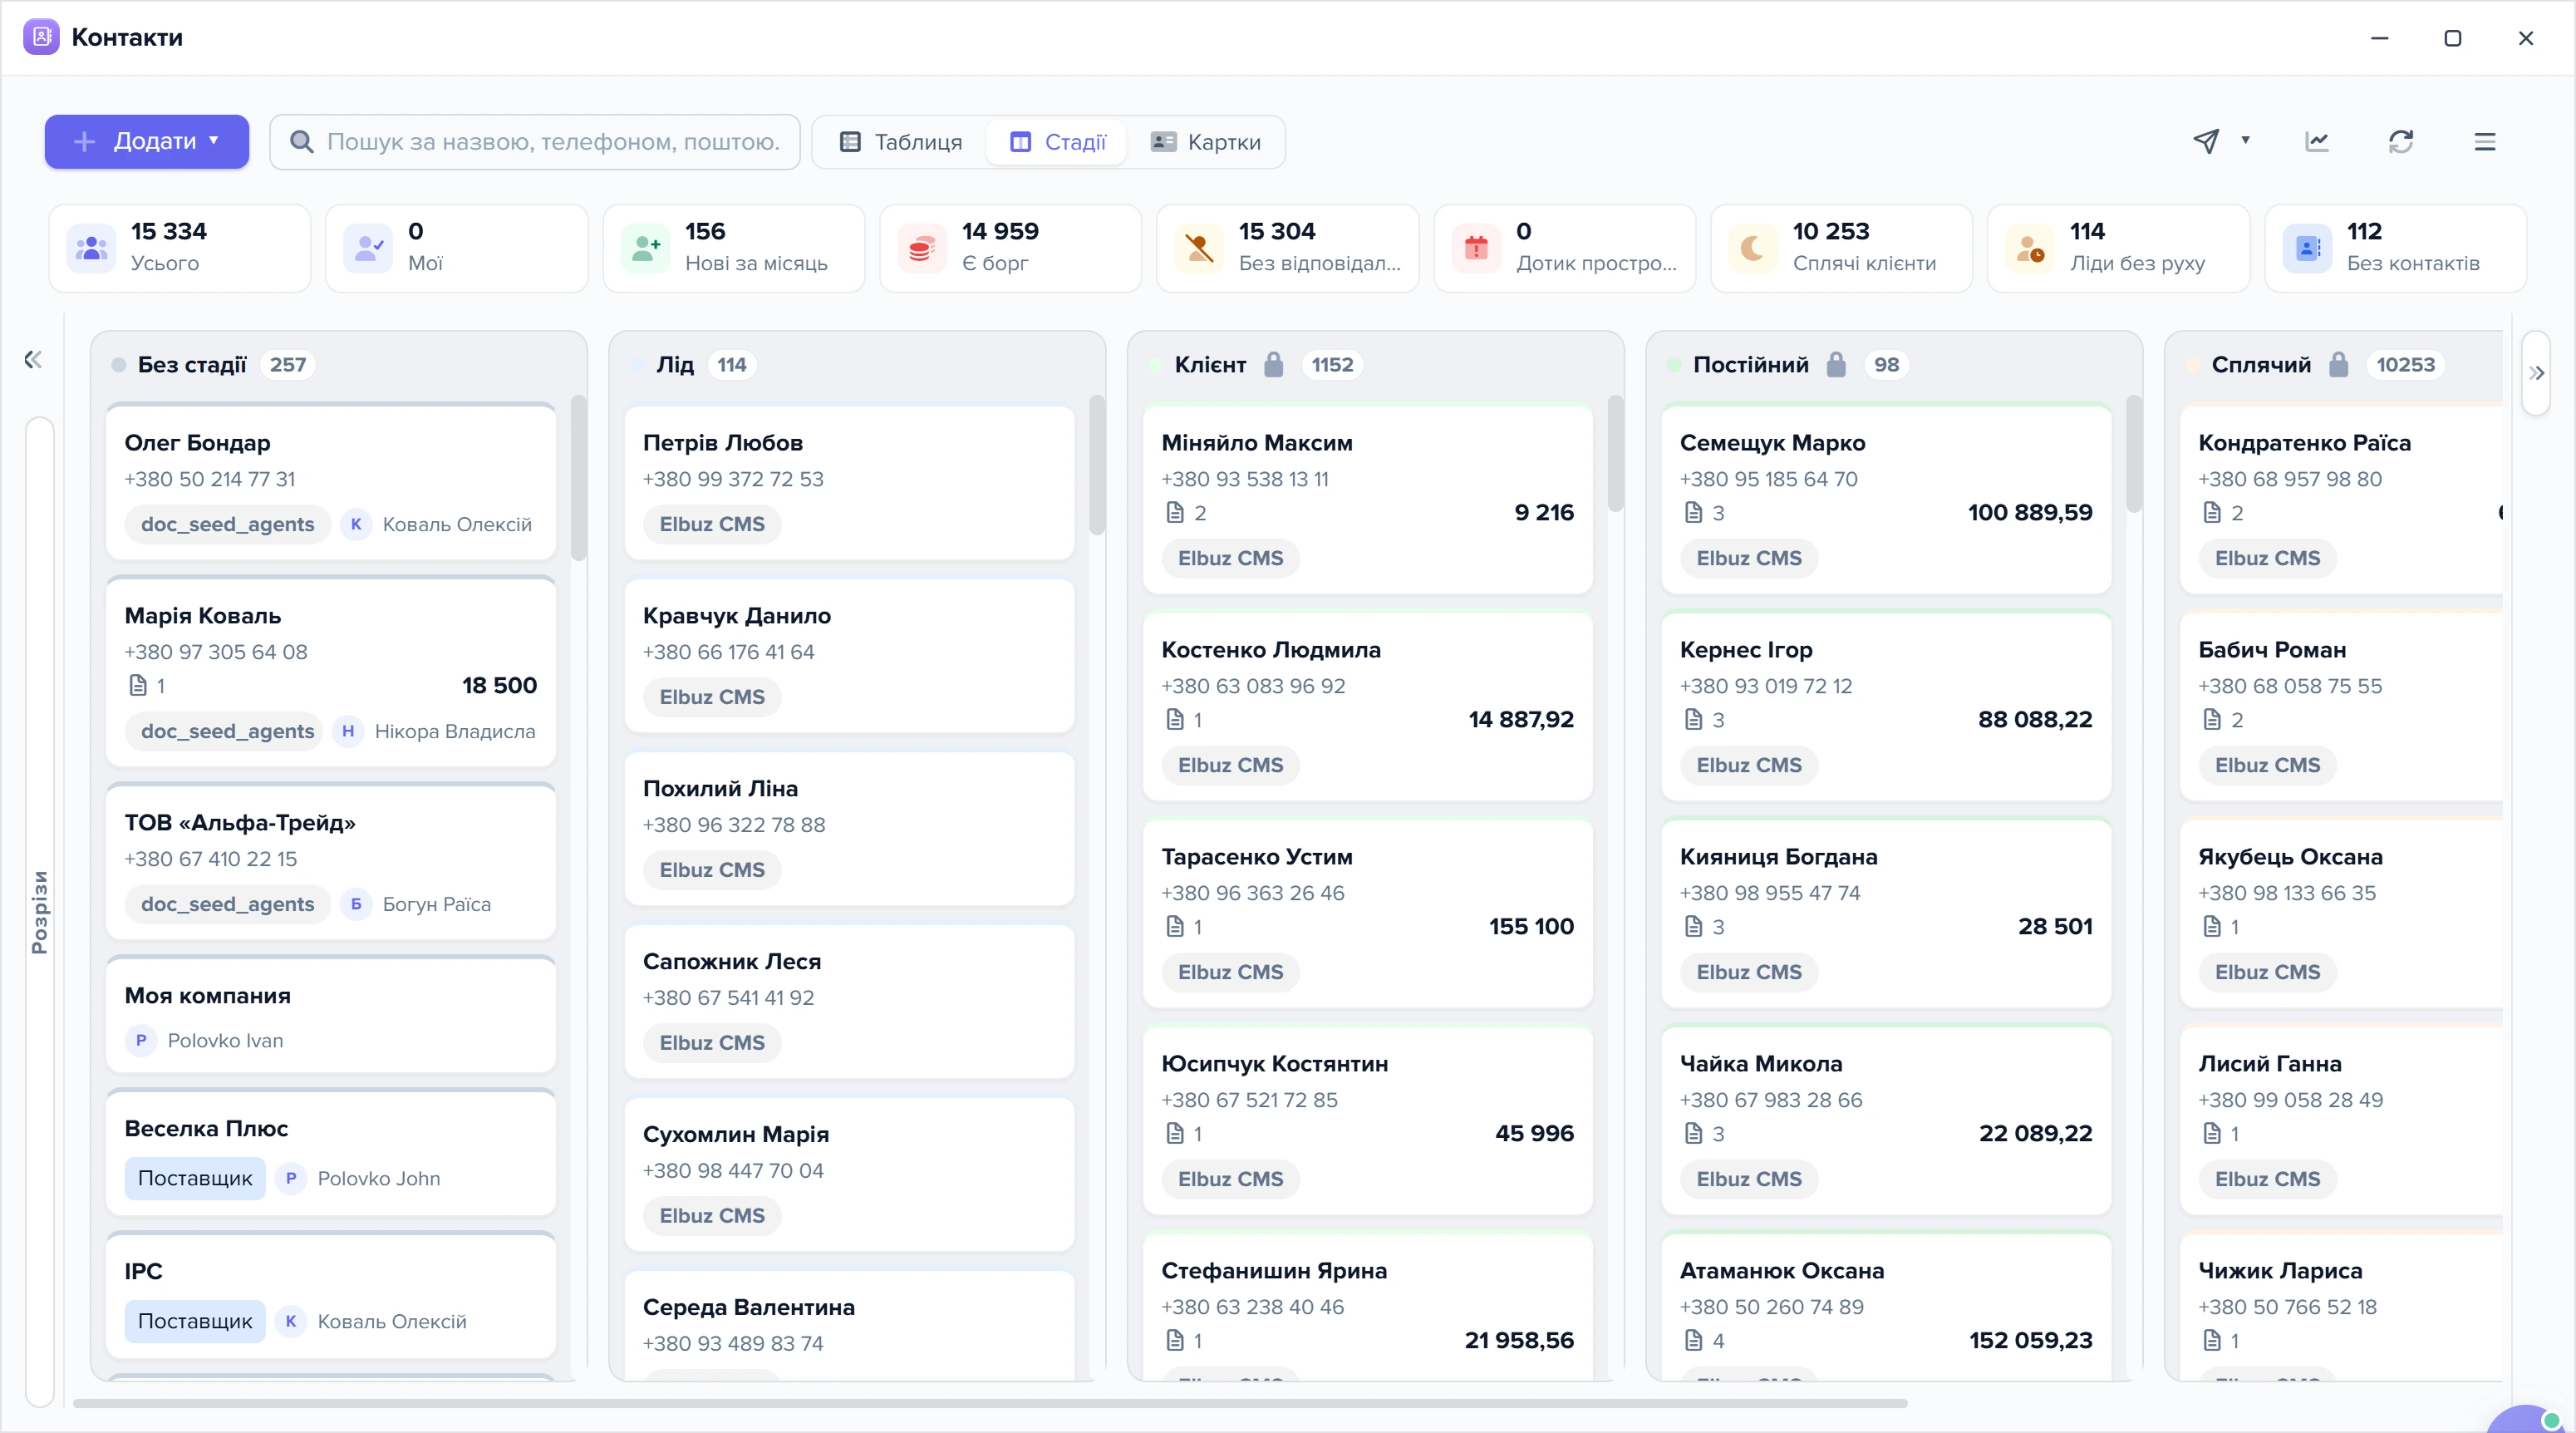Click Кернес Ігор amount 88 088,22
The height and width of the screenshot is (1433, 2576).
(x=2034, y=719)
